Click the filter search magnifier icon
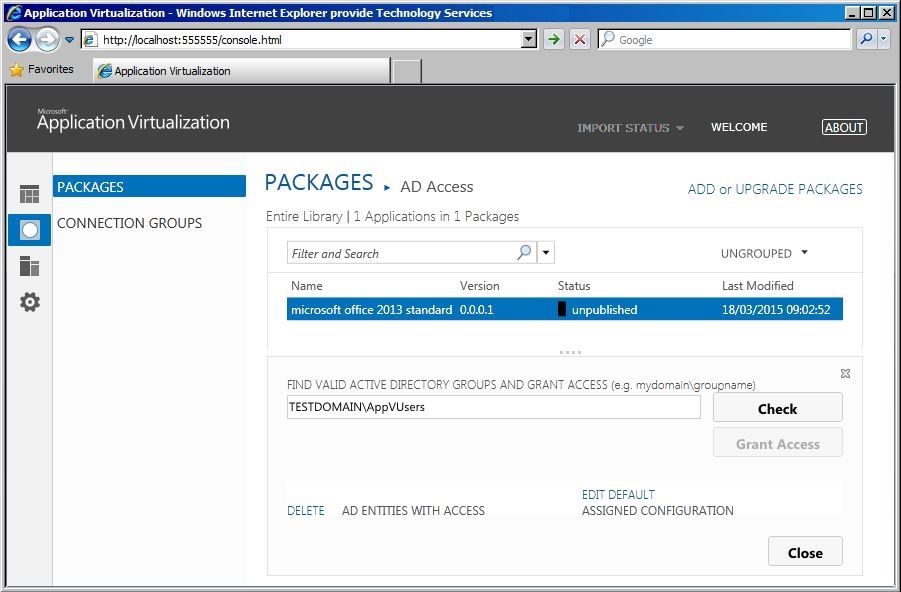The width and height of the screenshot is (901, 592). tap(524, 252)
